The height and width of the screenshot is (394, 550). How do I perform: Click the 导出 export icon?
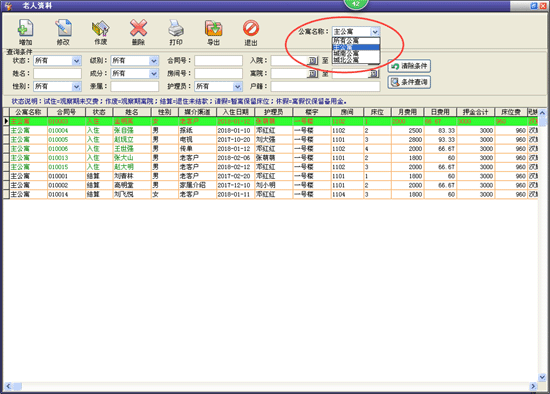pos(213,28)
